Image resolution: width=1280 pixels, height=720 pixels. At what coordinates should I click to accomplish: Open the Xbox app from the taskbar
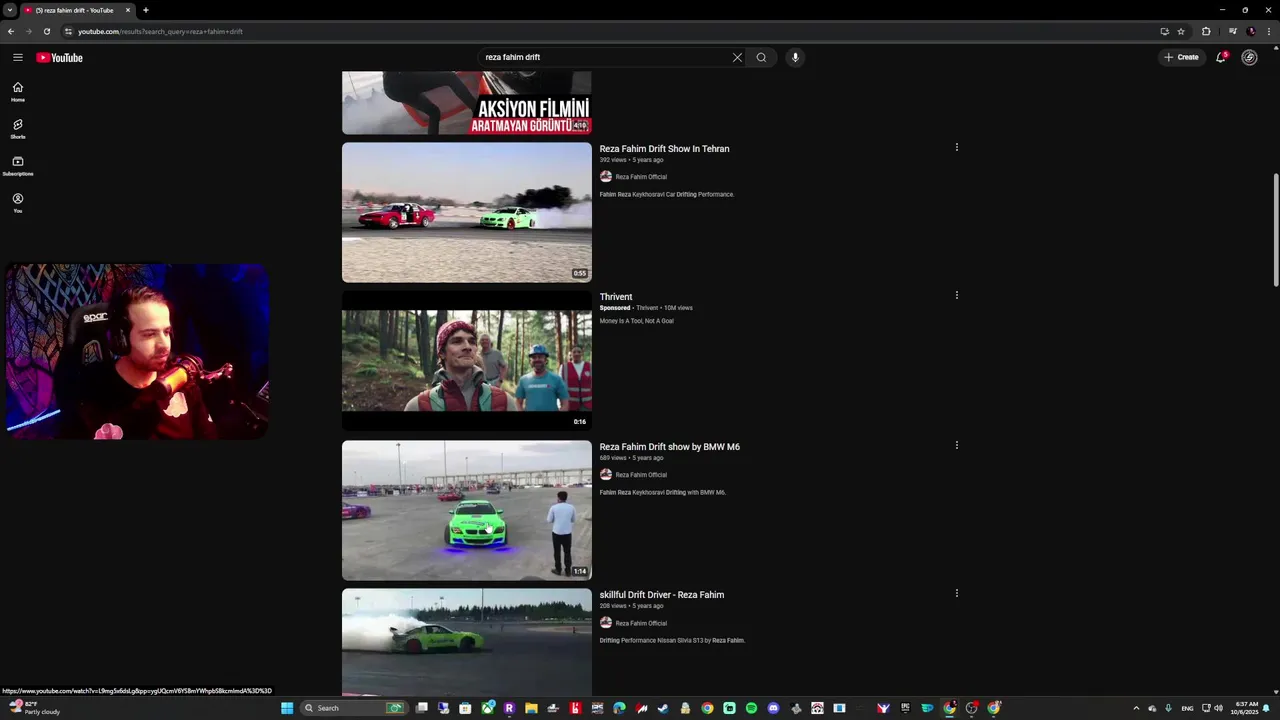488,708
